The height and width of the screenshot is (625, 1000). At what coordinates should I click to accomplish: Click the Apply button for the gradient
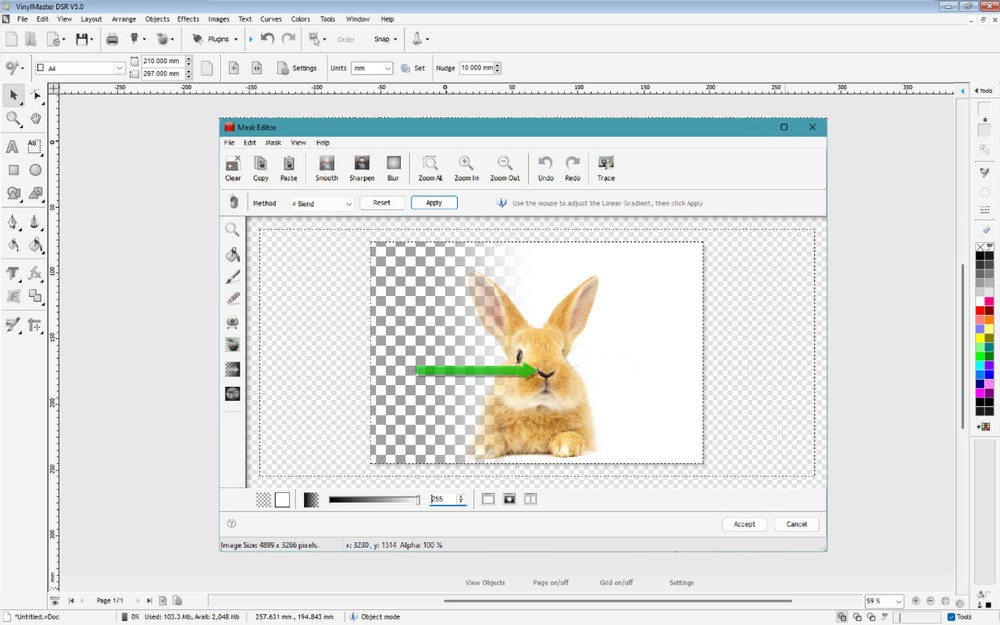(x=434, y=202)
